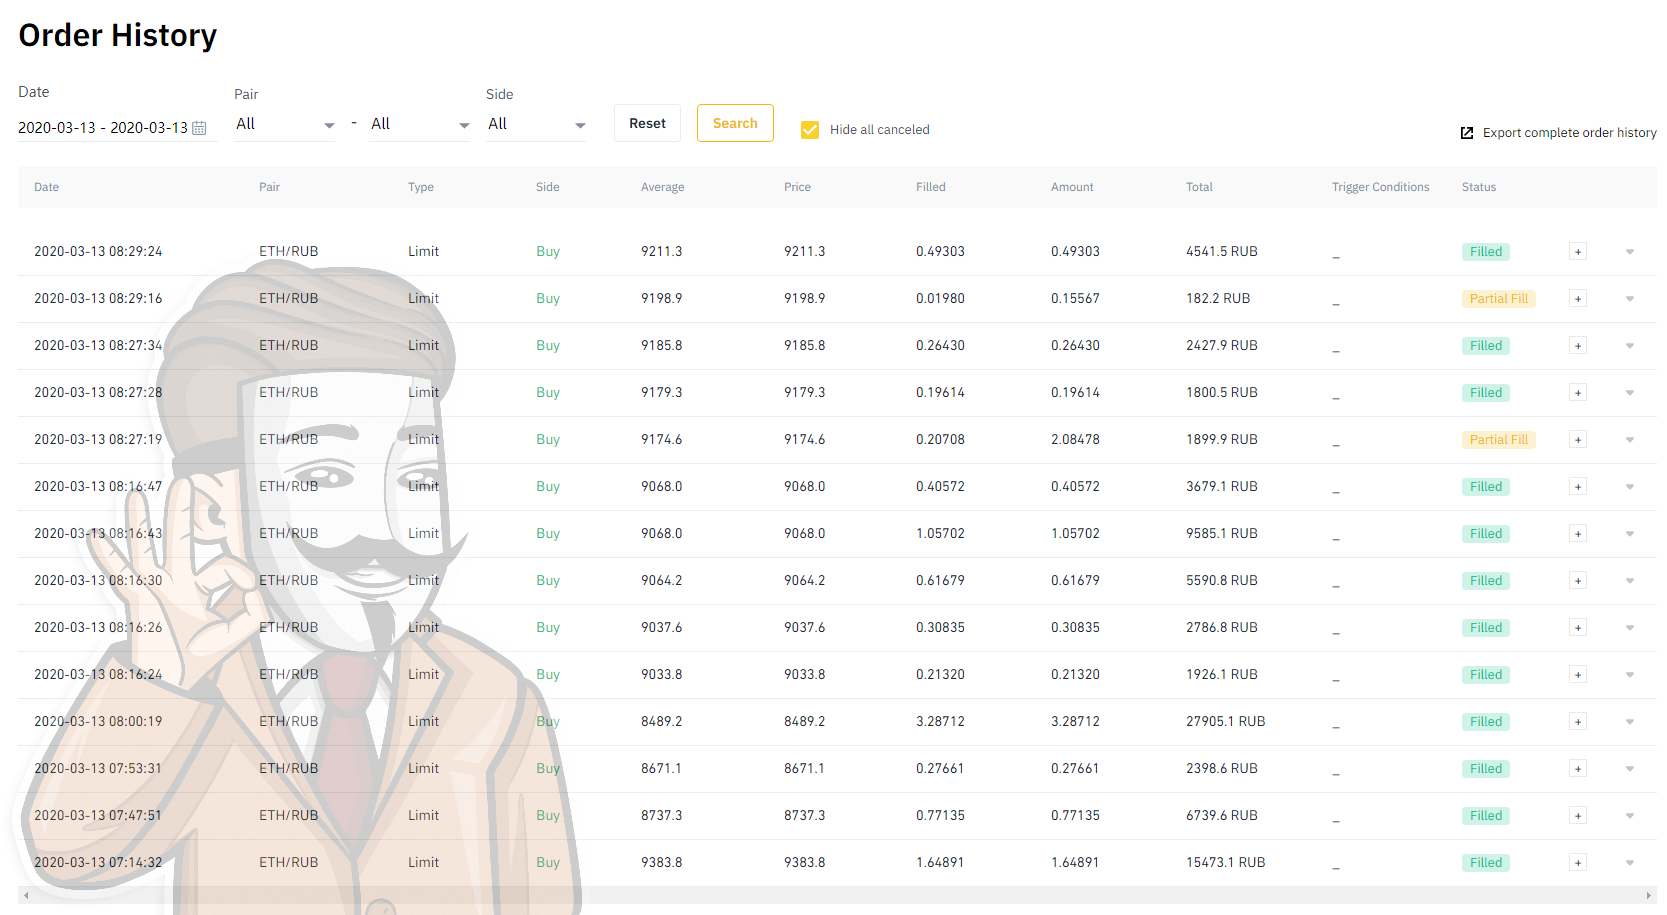Click the plus icon on the 07:14:32 order
The height and width of the screenshot is (915, 1667).
(x=1578, y=863)
